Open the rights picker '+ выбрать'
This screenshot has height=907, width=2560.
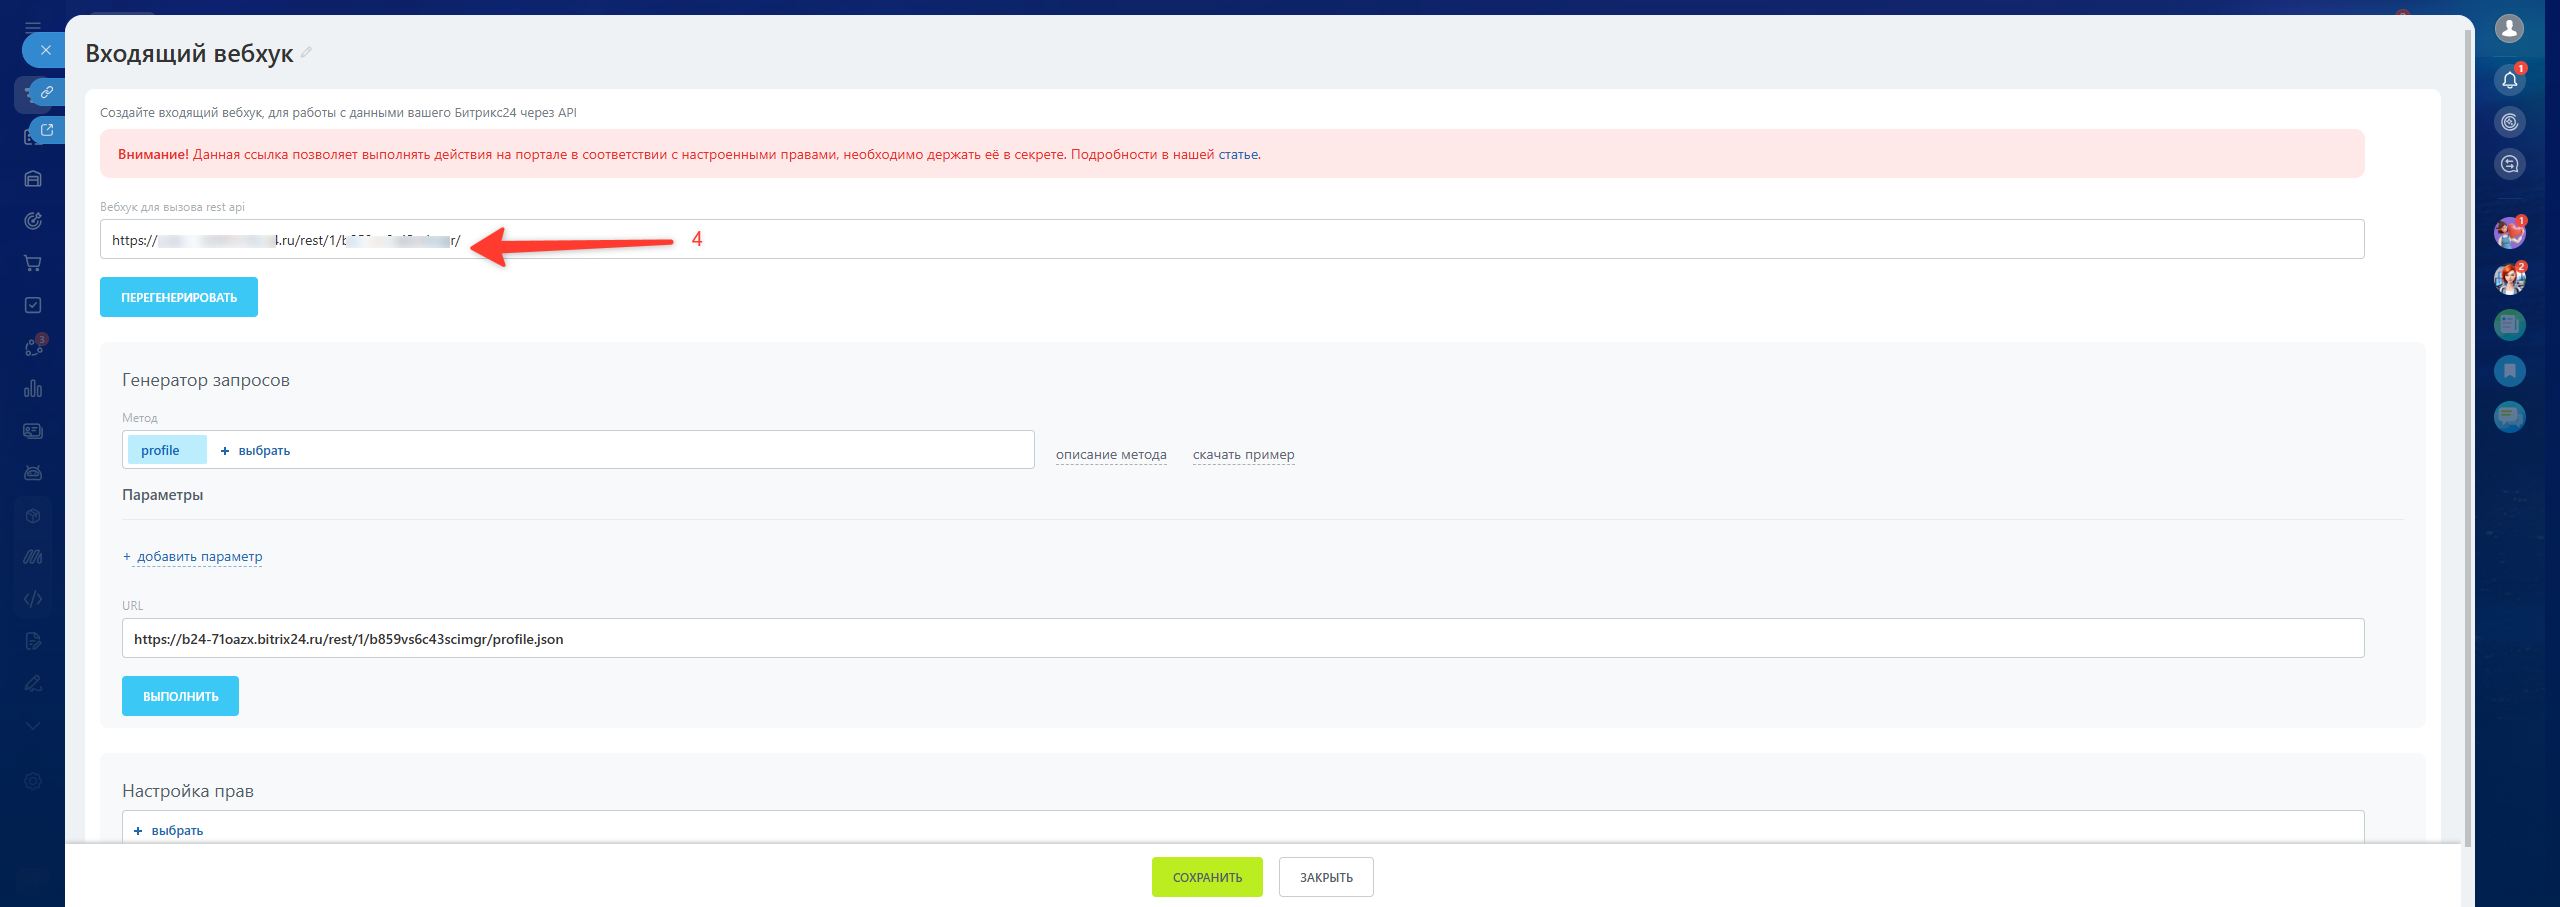tap(168, 831)
